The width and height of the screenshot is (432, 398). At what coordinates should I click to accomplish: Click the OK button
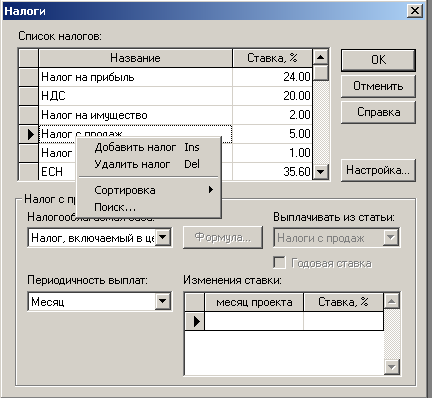378,60
